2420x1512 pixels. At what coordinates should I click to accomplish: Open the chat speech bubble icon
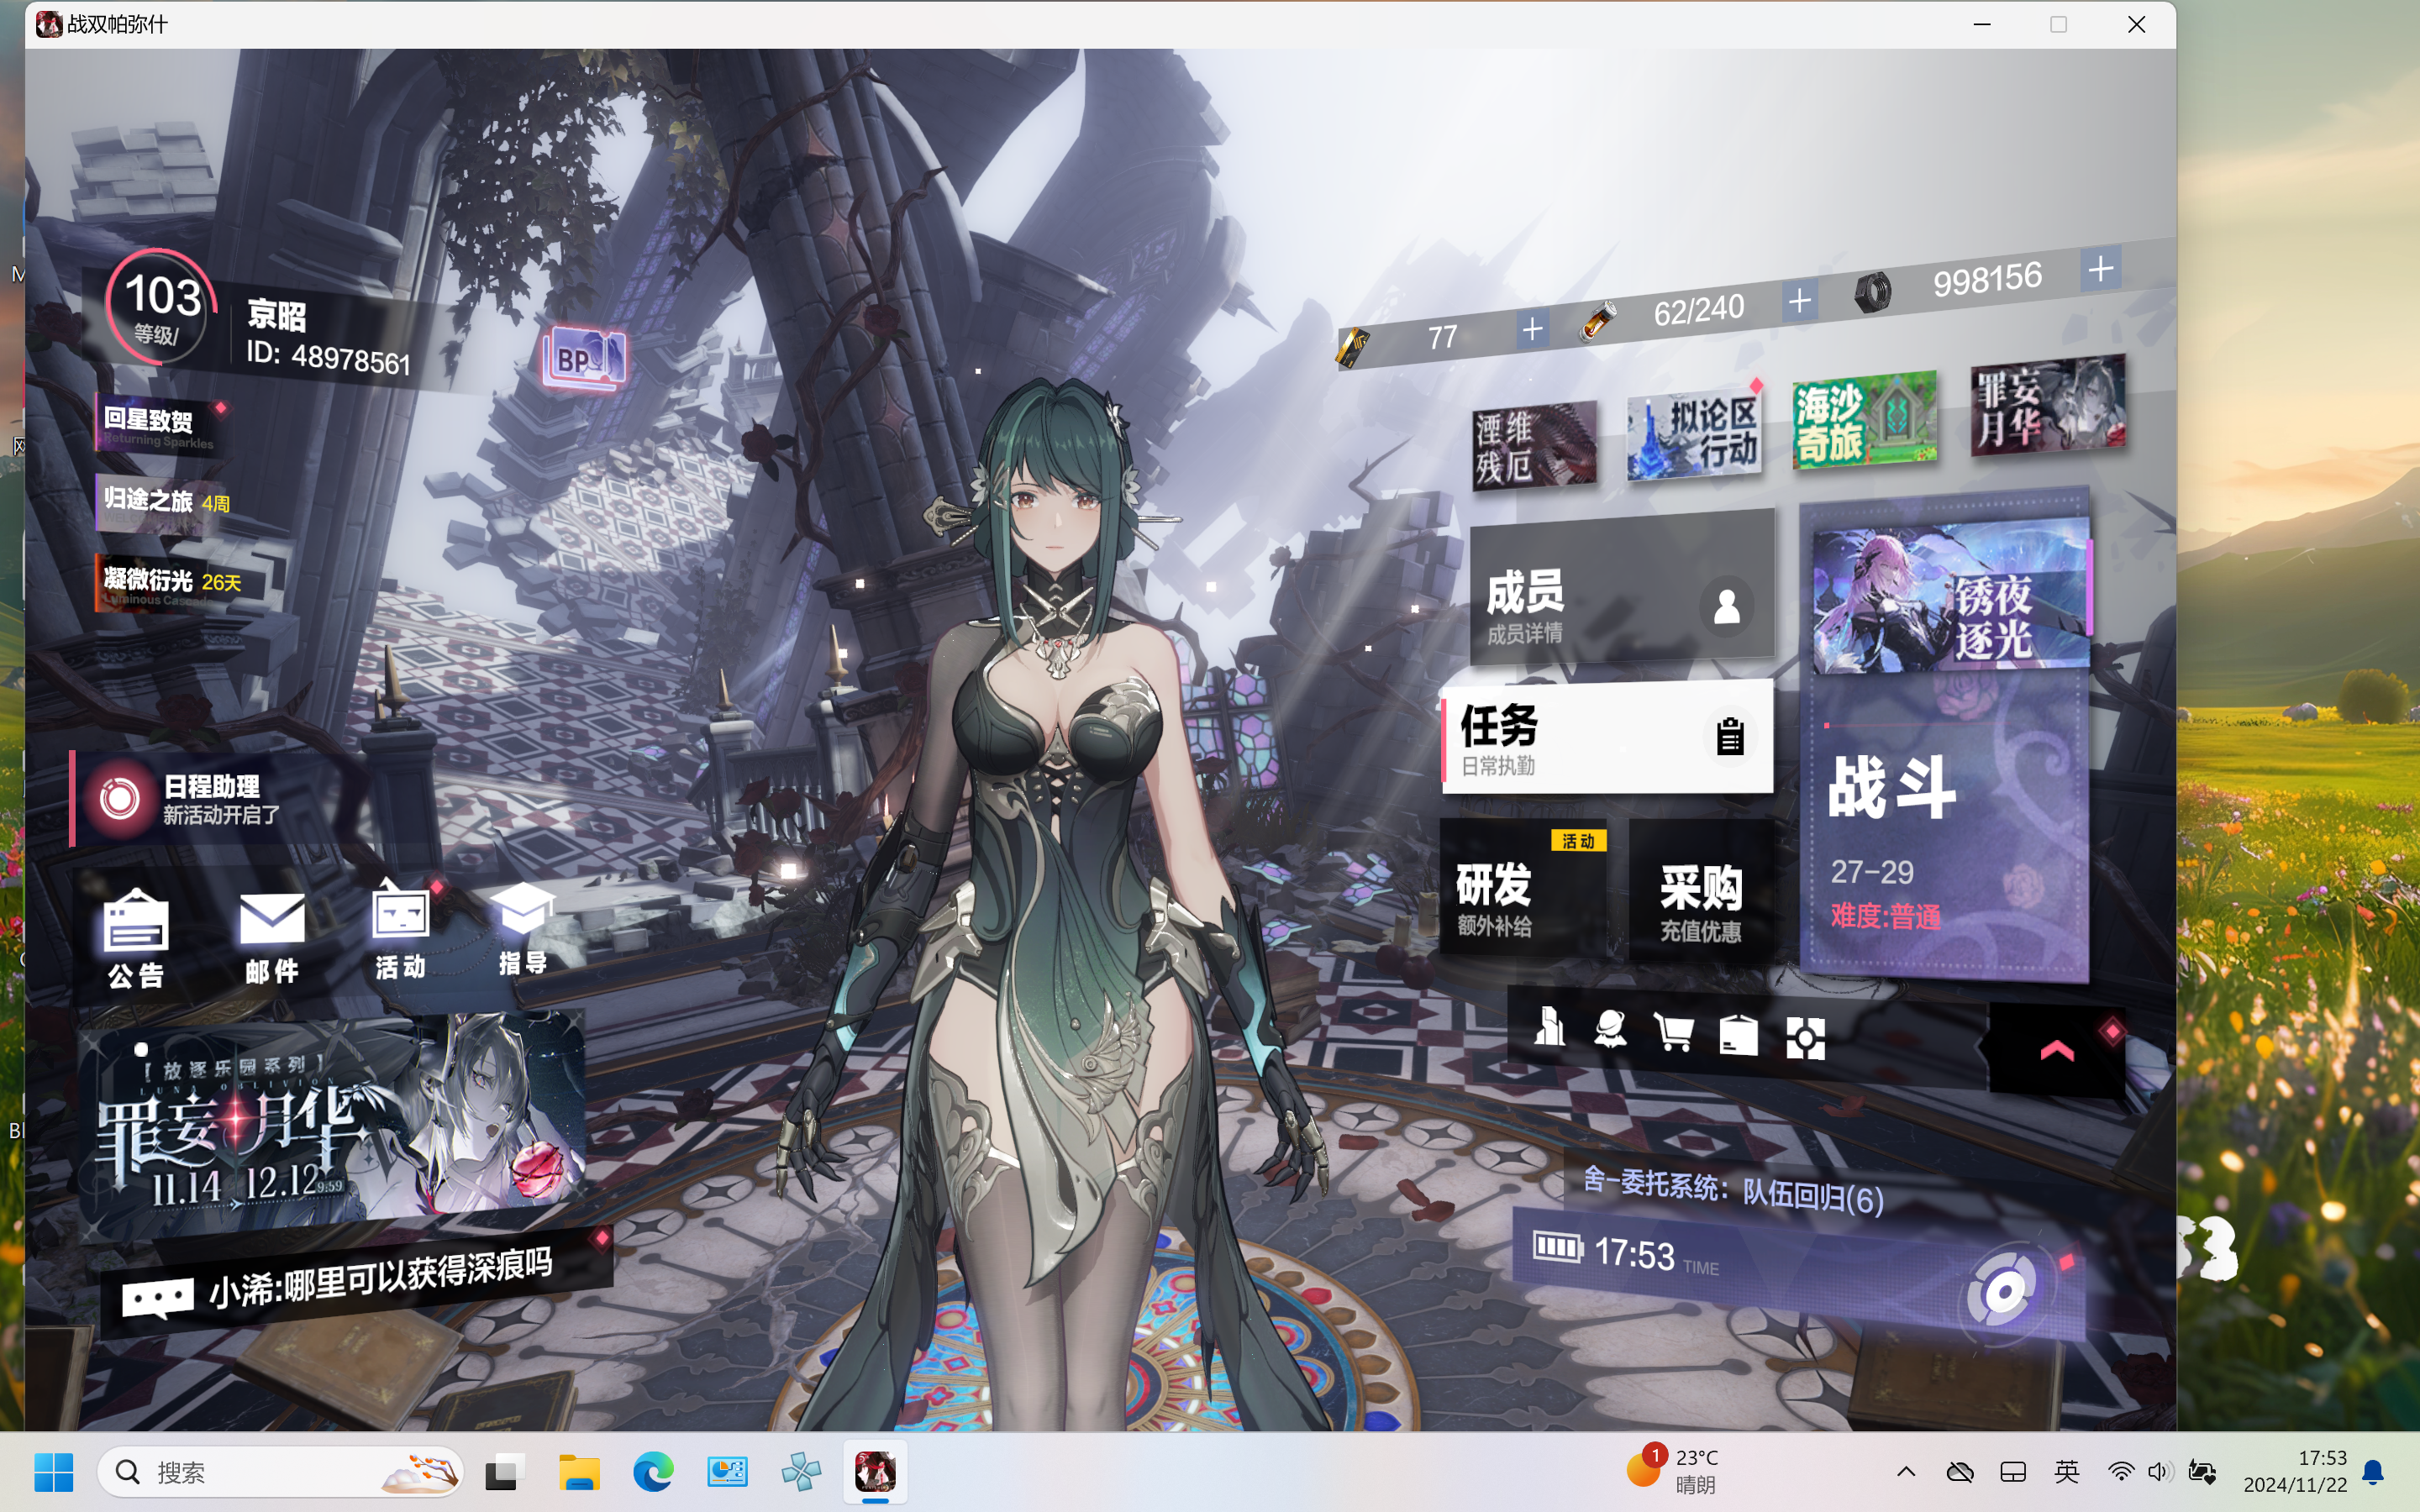coord(157,1298)
